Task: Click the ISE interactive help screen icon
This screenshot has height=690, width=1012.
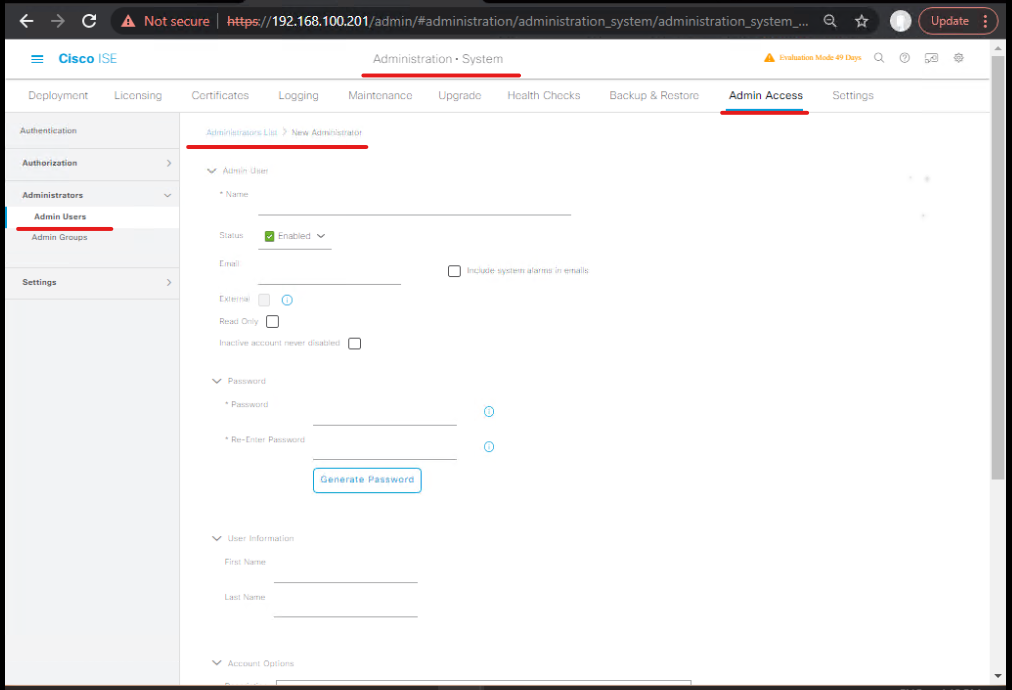Action: [x=931, y=58]
